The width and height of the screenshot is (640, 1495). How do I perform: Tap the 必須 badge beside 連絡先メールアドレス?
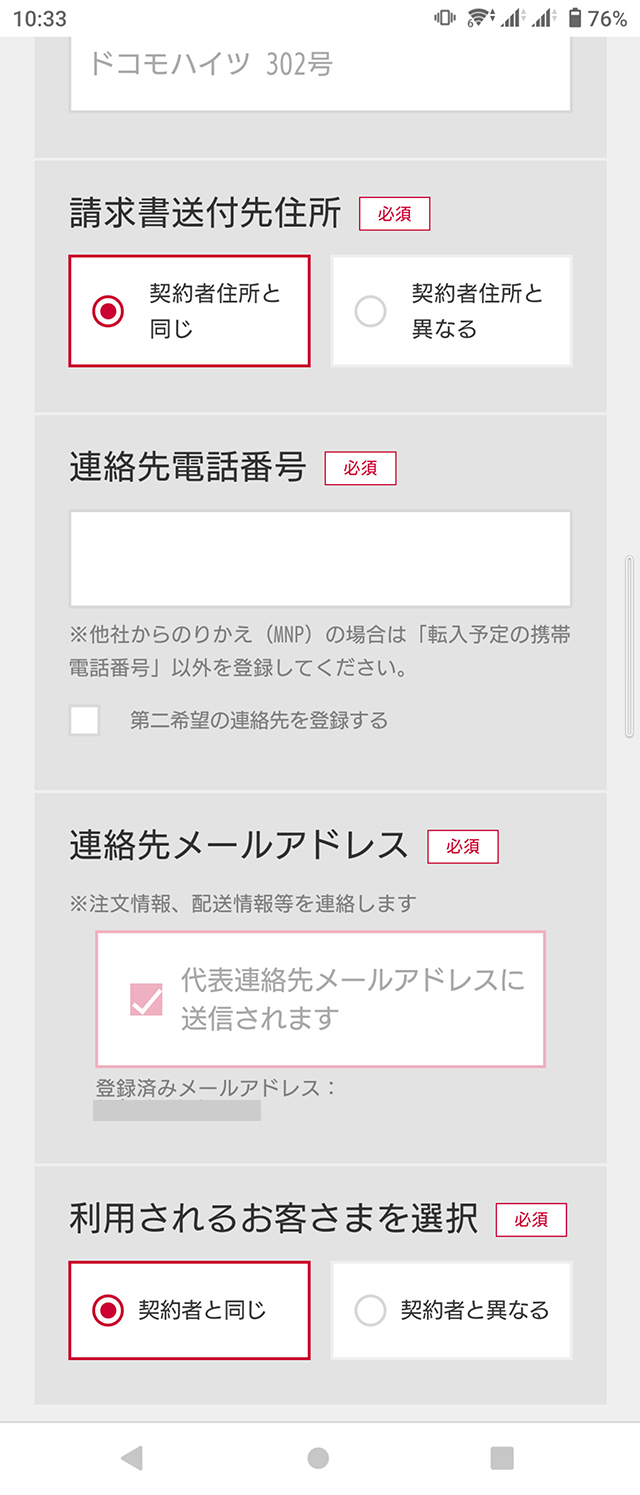coord(462,846)
